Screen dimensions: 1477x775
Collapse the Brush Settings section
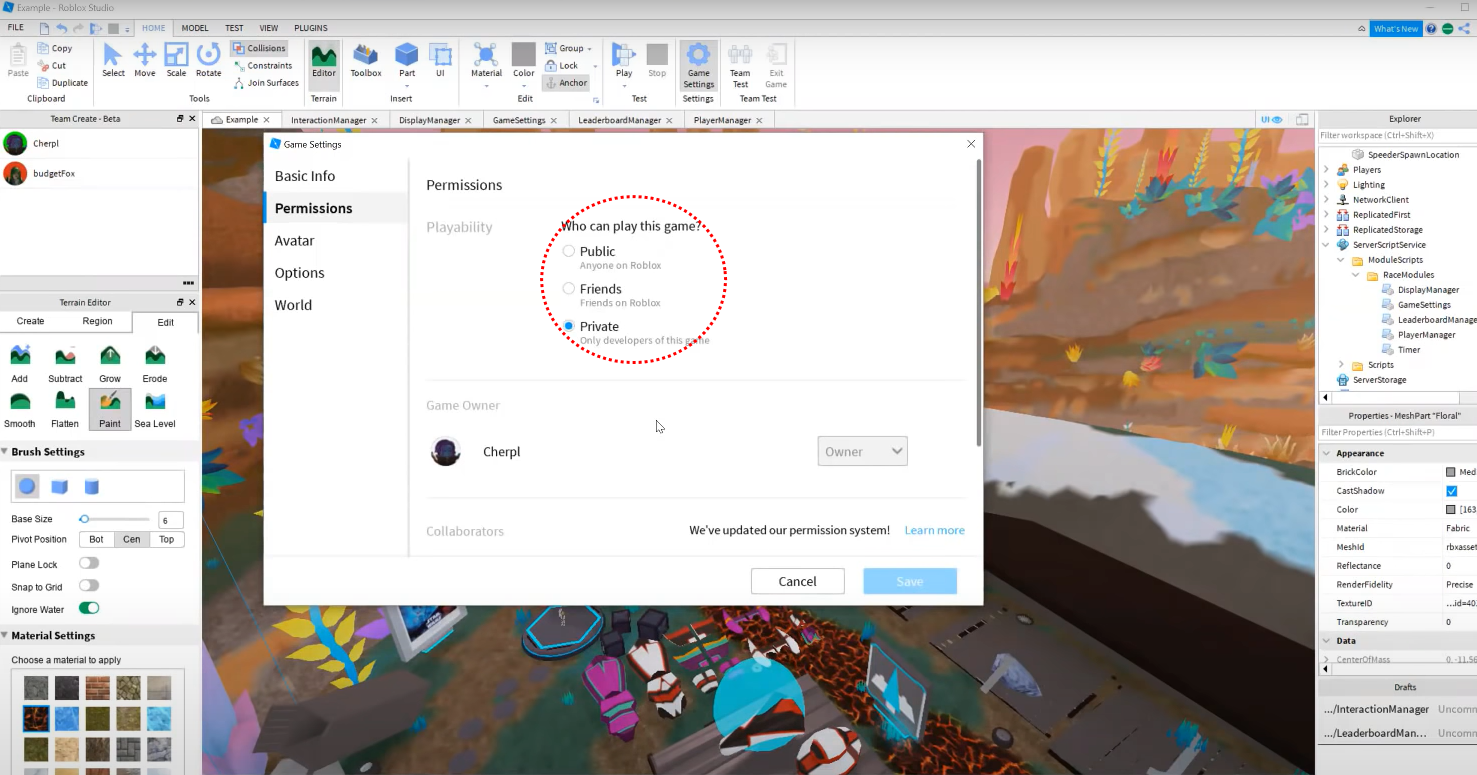(x=5, y=452)
